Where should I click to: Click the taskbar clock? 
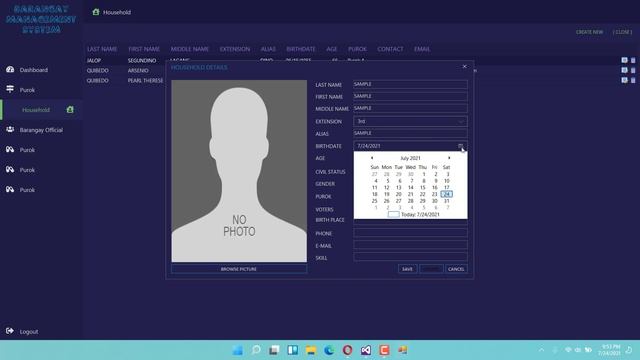tap(610, 350)
